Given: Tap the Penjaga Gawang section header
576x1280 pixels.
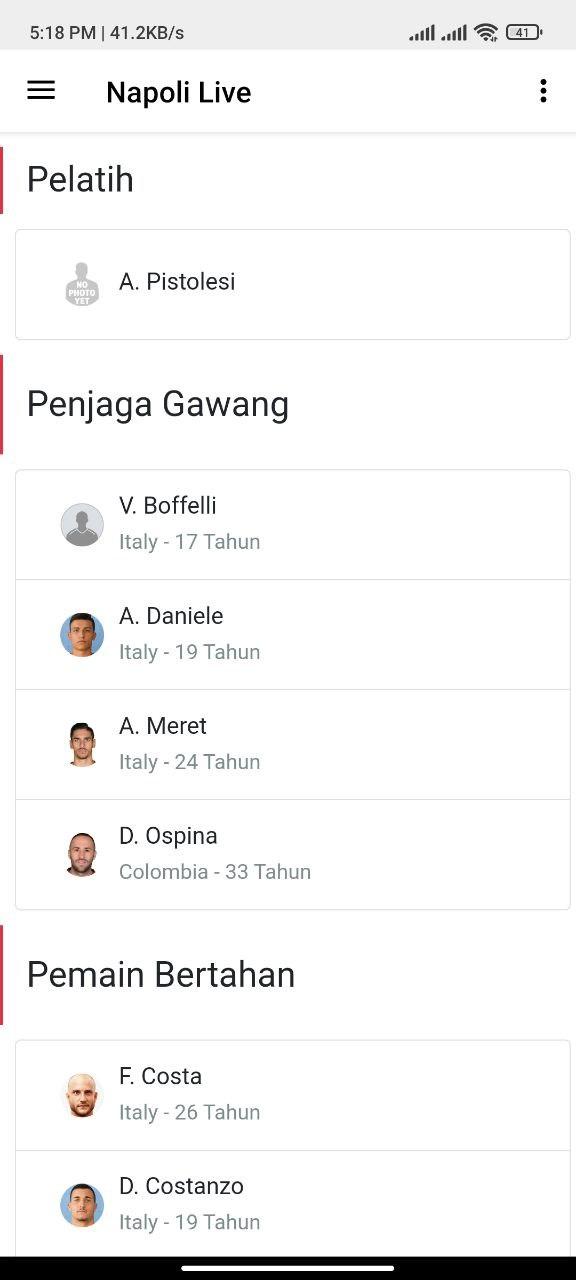Looking at the screenshot, I should [158, 405].
